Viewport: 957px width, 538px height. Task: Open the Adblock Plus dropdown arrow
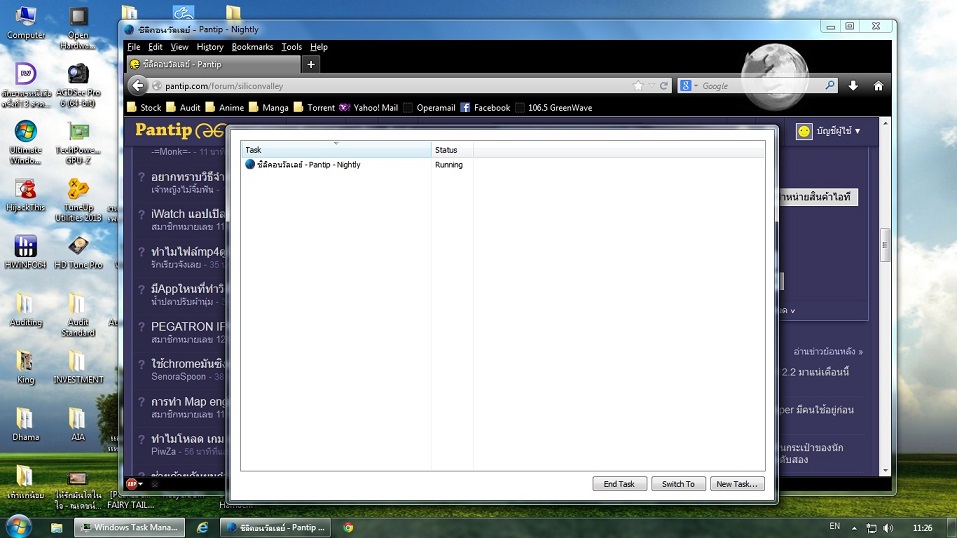click(x=141, y=484)
